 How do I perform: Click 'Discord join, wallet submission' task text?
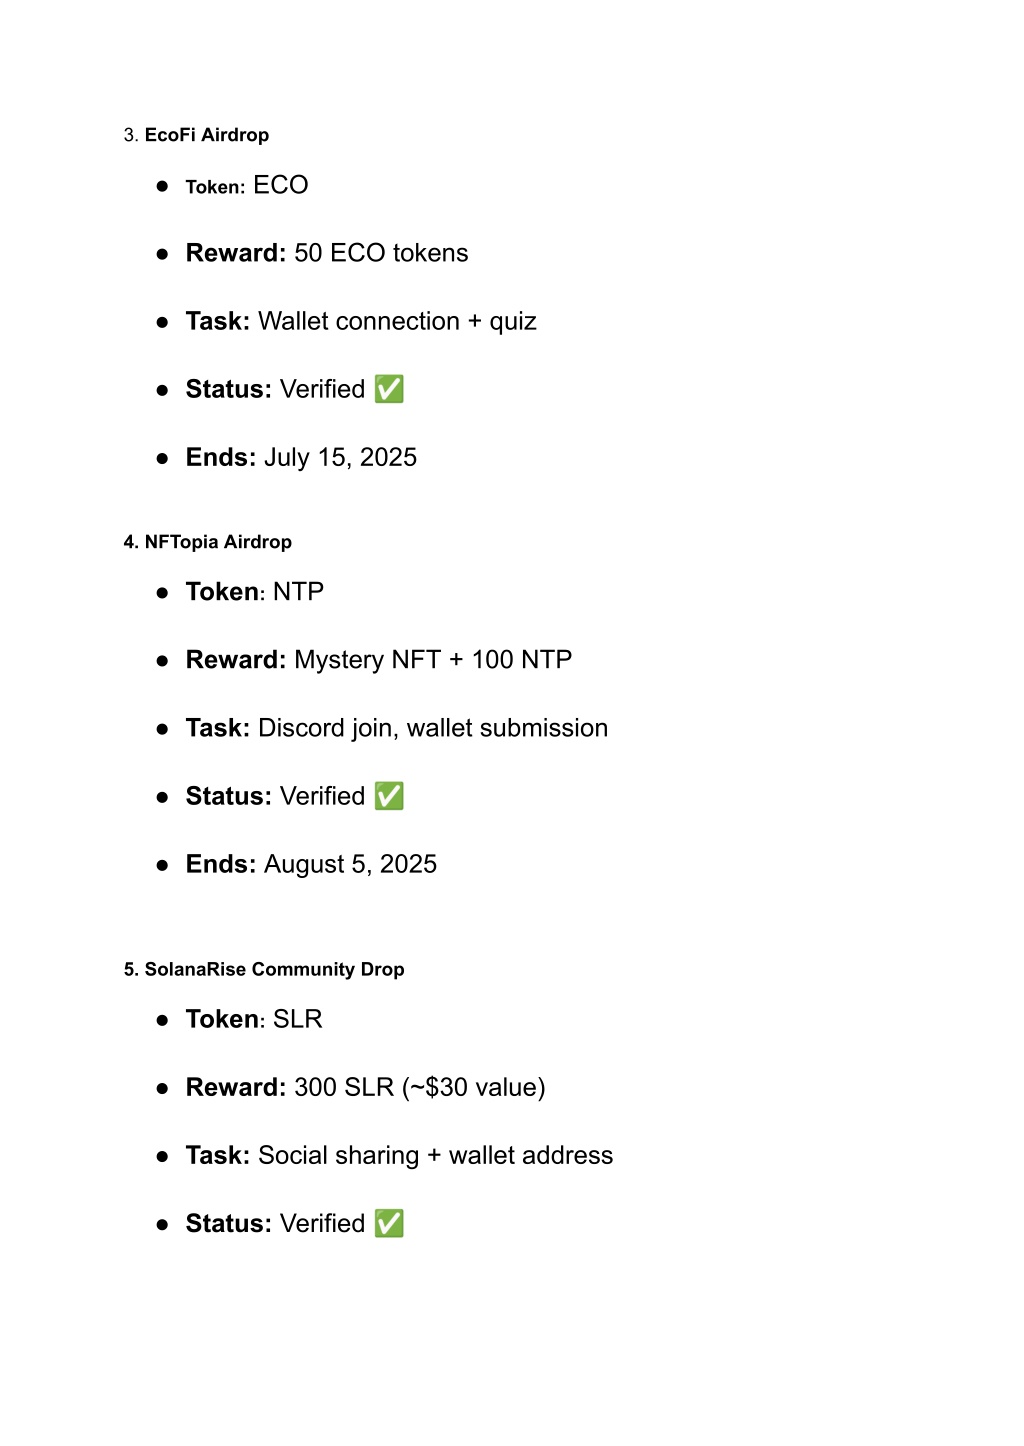tap(433, 728)
